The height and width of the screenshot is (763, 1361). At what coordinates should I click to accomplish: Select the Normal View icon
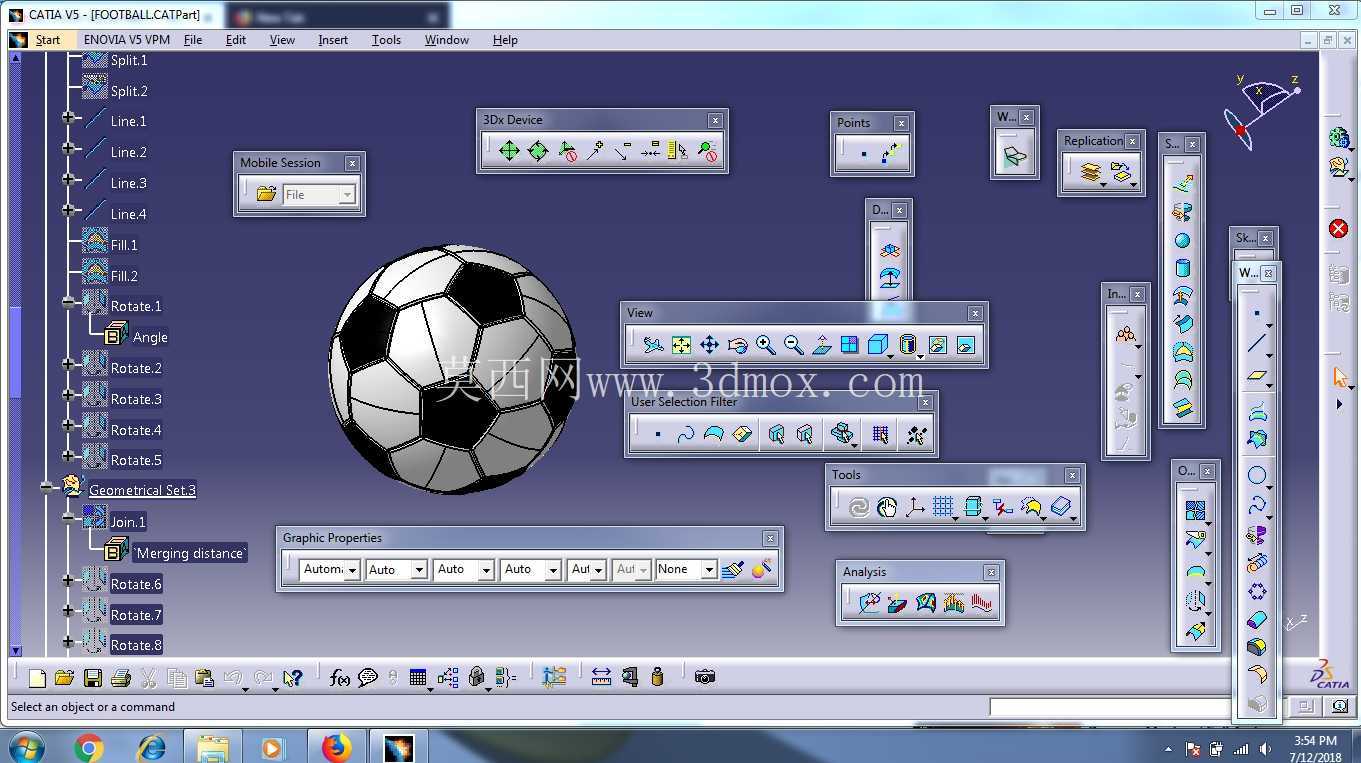[821, 345]
